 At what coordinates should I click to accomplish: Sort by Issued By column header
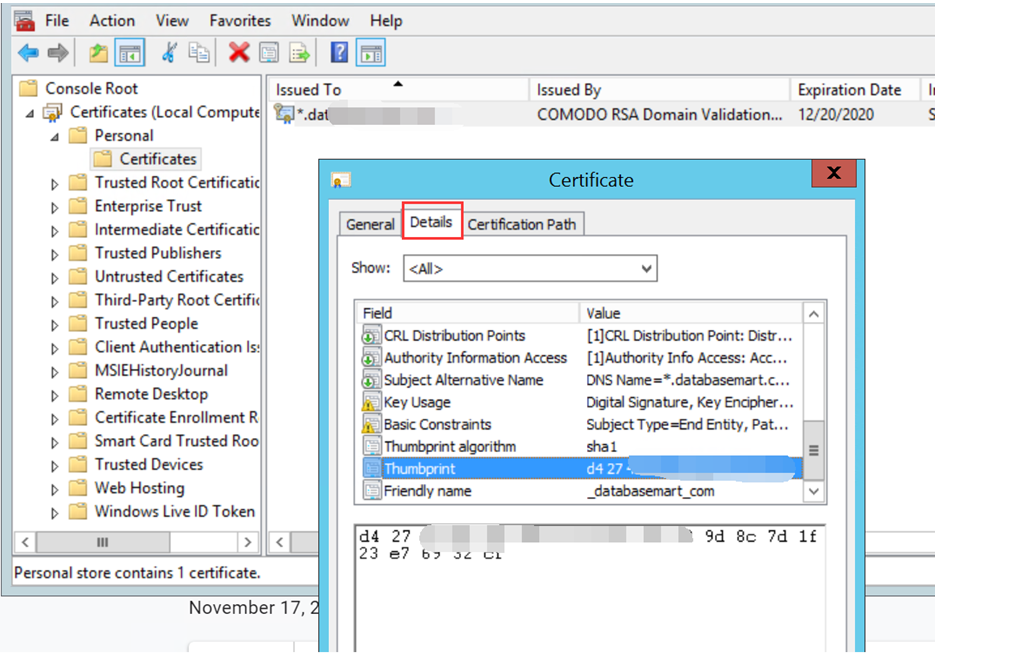[x=660, y=90]
